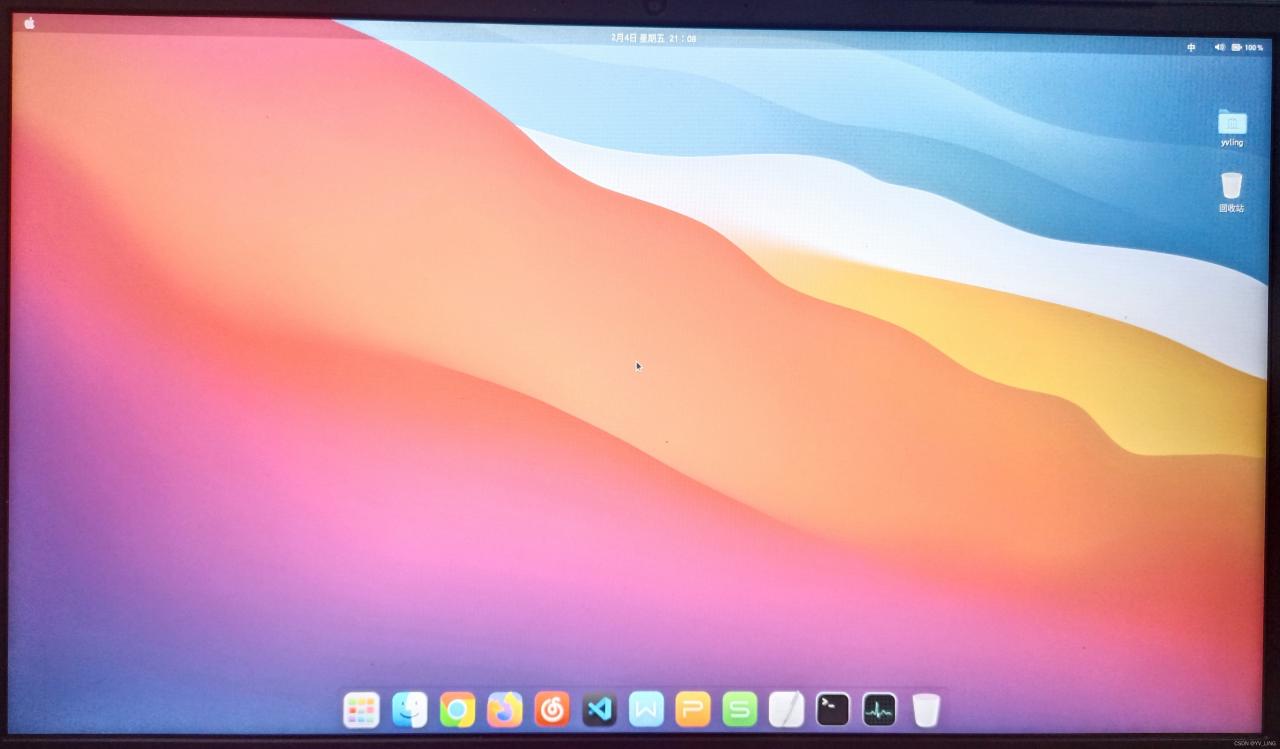This screenshot has height=749, width=1280.
Task: Open the Finder-style file manager in the dock
Action: click(409, 710)
